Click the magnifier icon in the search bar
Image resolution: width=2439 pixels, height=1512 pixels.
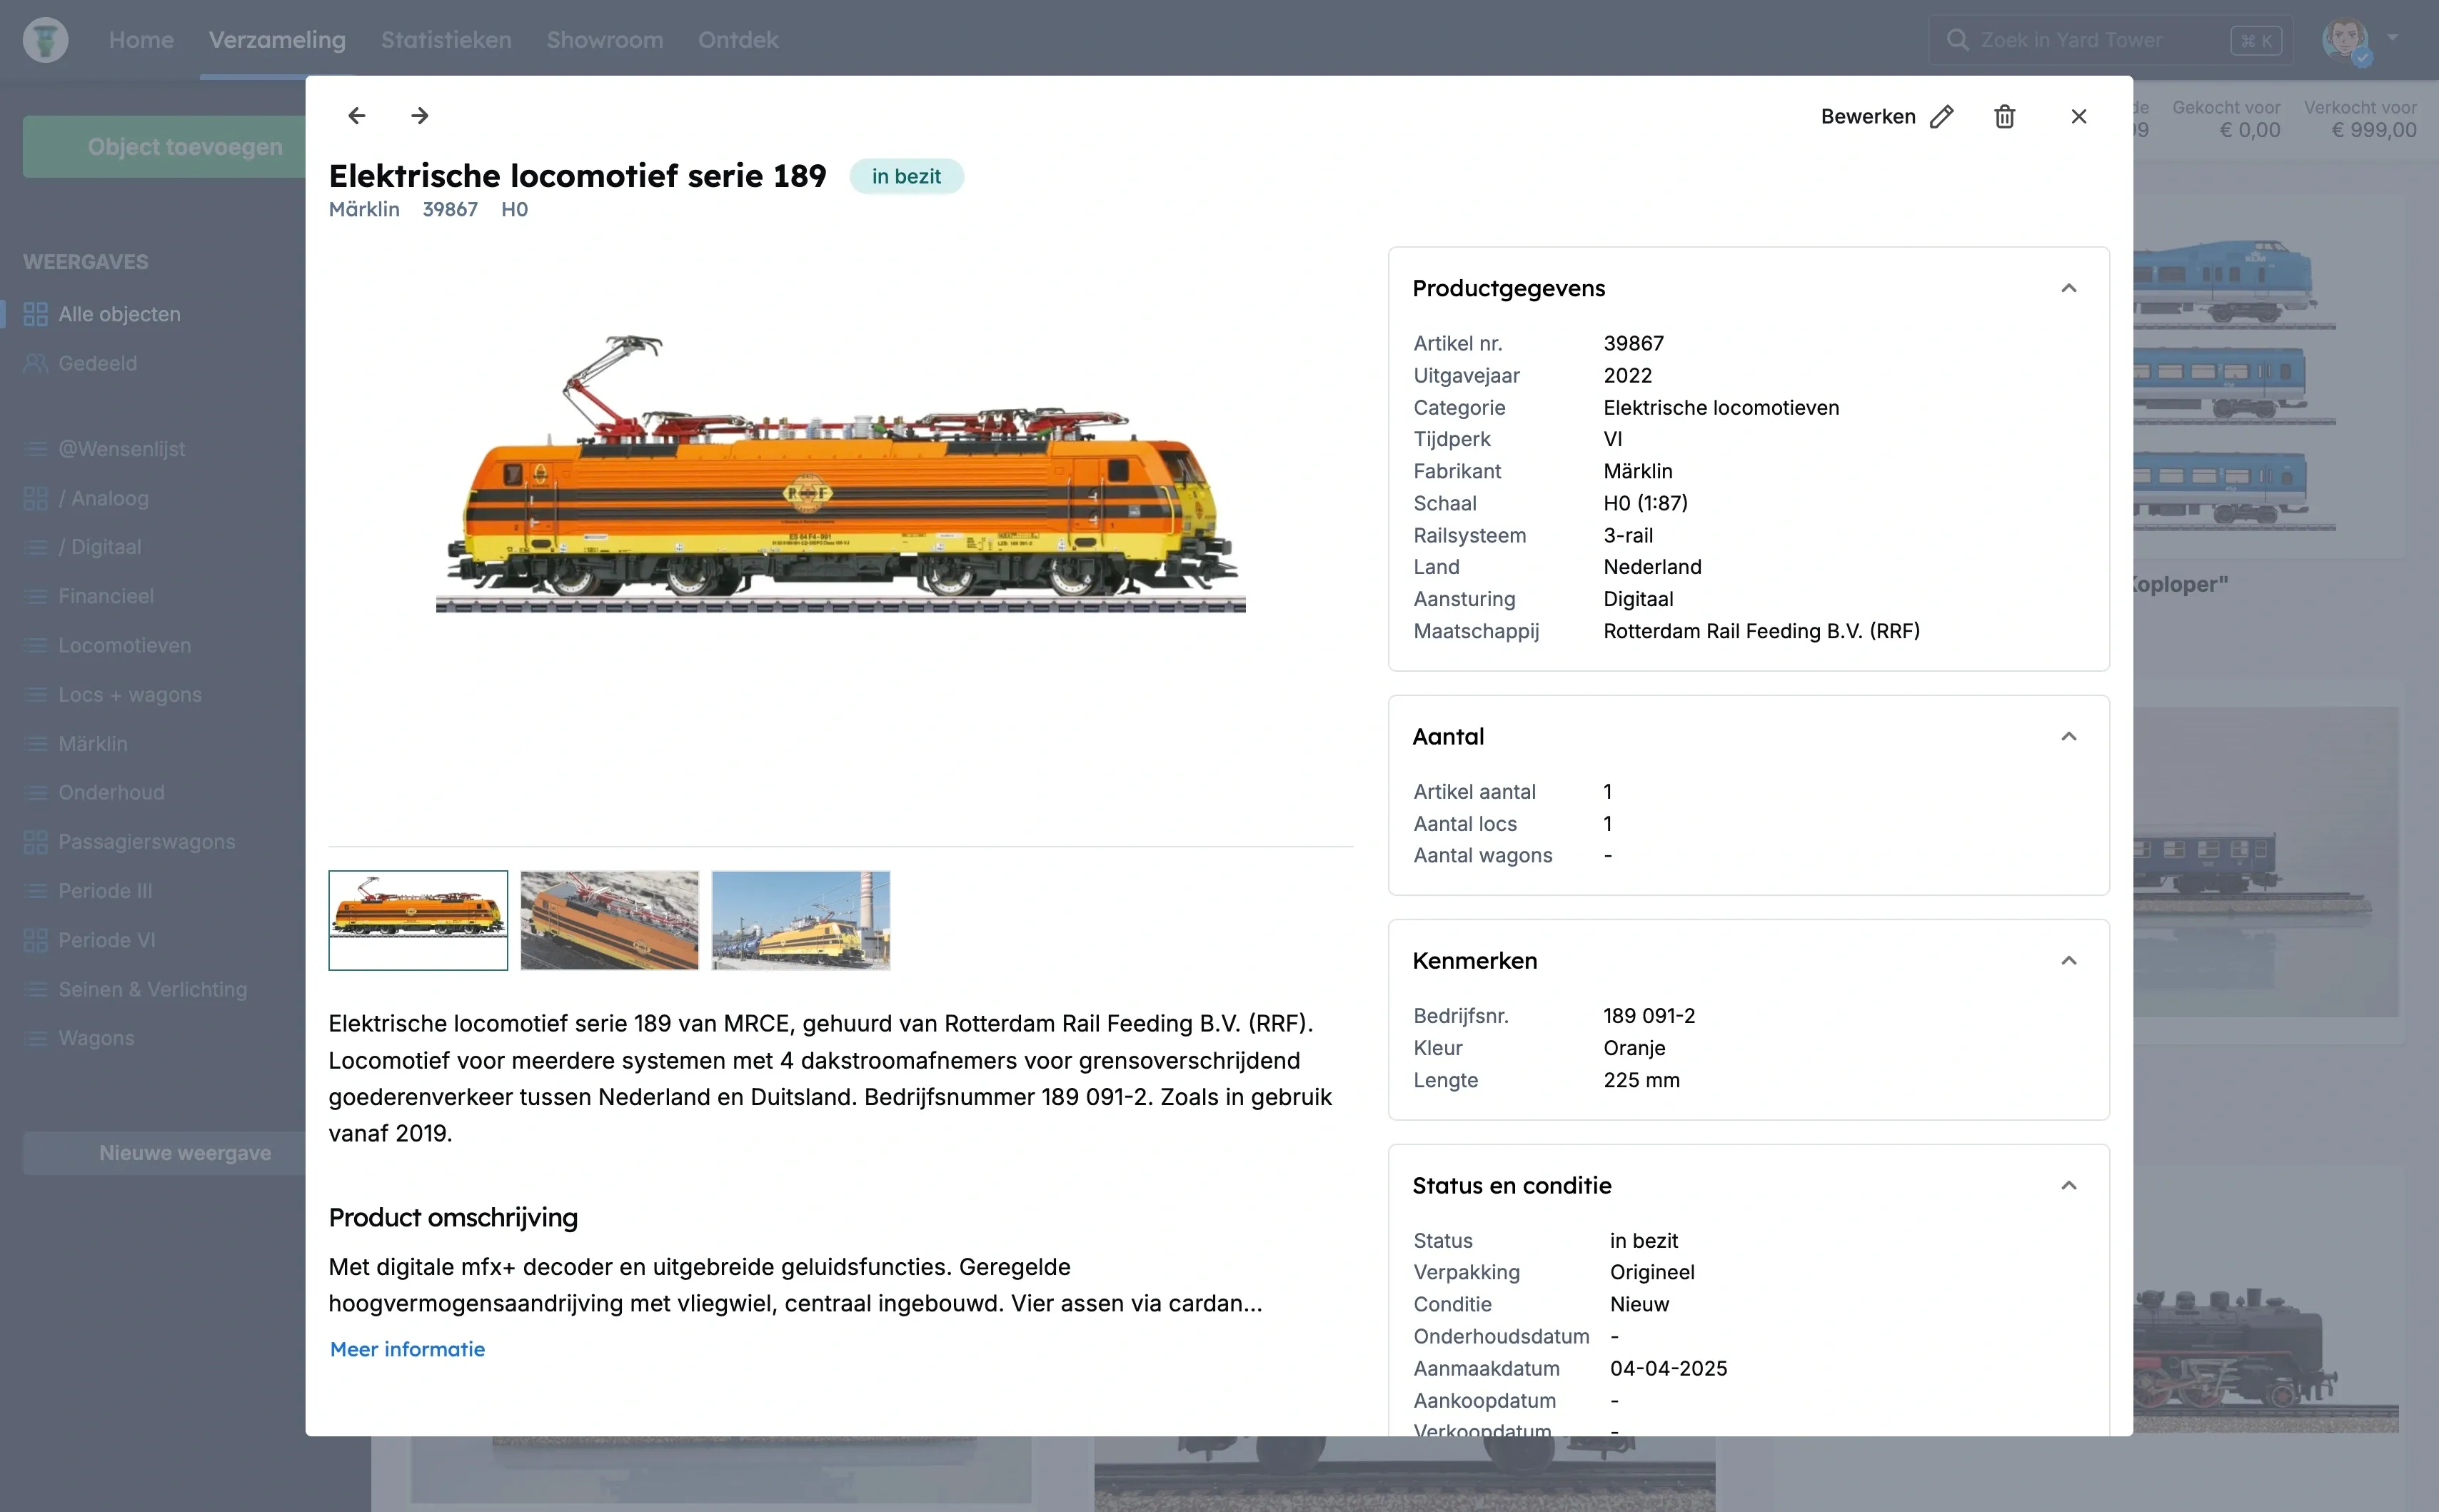point(1959,39)
